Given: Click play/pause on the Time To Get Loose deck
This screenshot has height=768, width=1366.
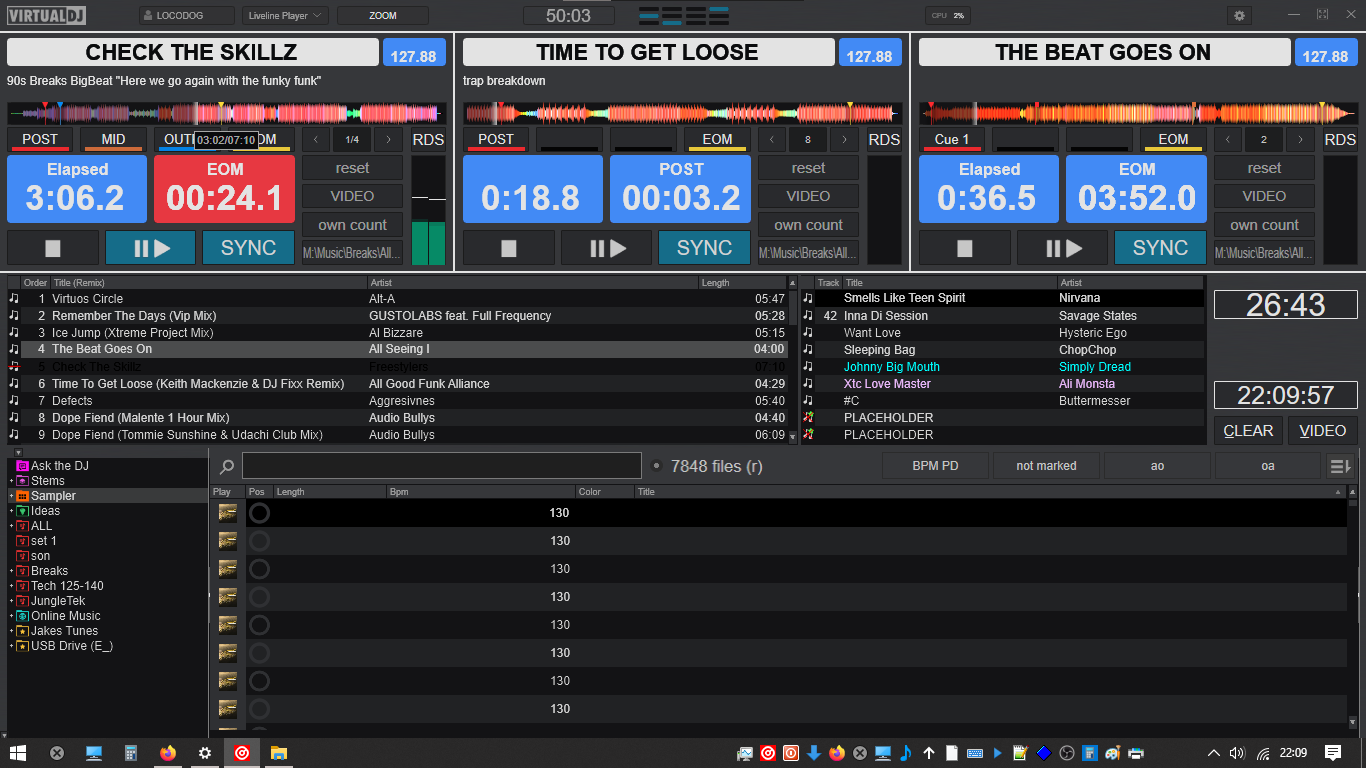Looking at the screenshot, I should [x=606, y=248].
